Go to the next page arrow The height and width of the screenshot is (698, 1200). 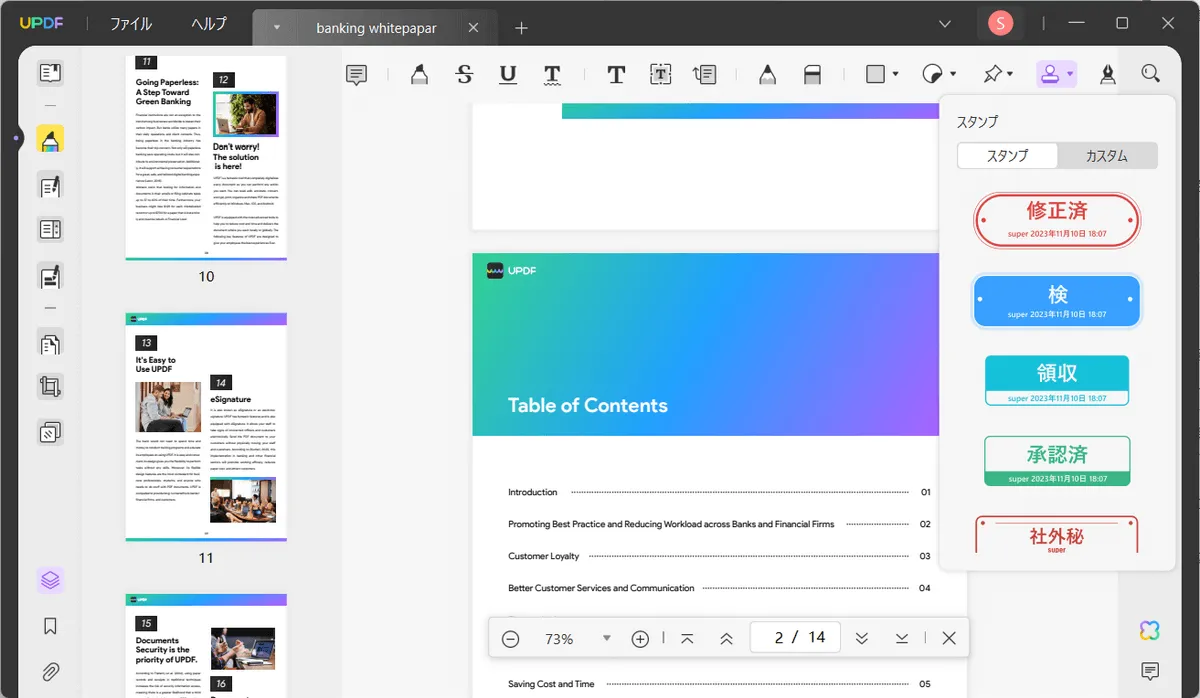pos(862,638)
